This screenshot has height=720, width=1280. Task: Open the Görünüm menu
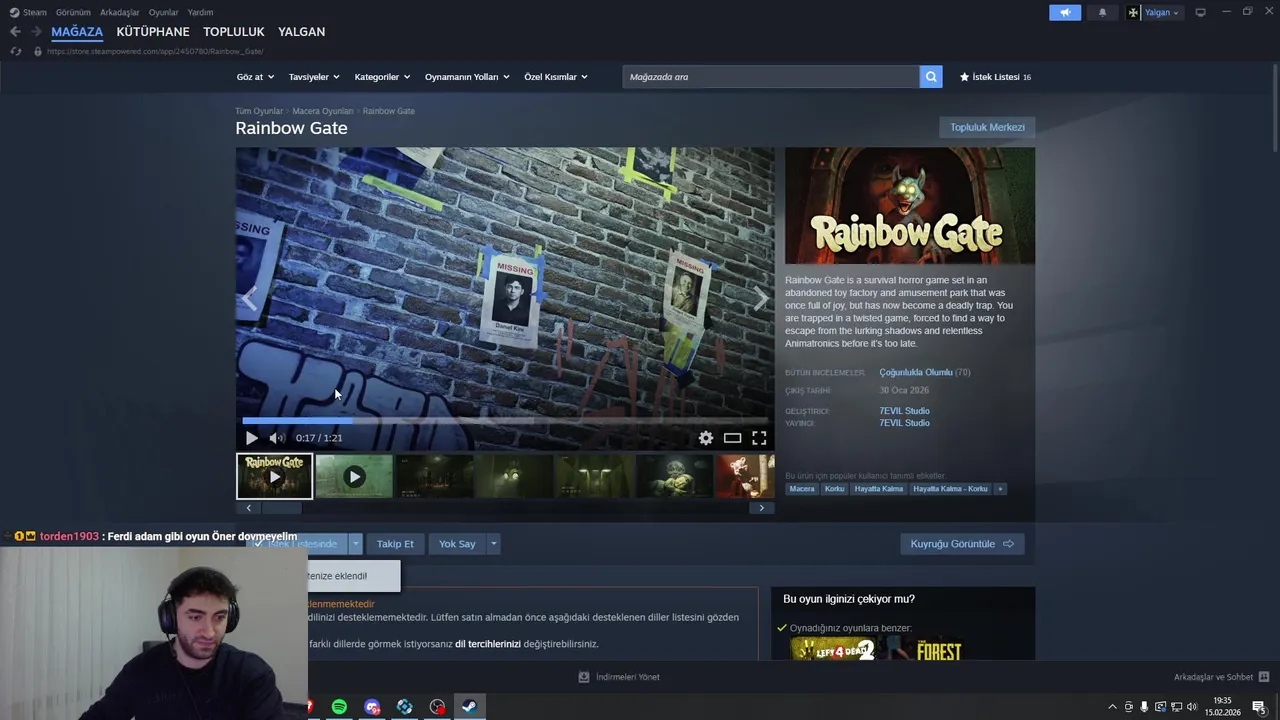point(73,12)
